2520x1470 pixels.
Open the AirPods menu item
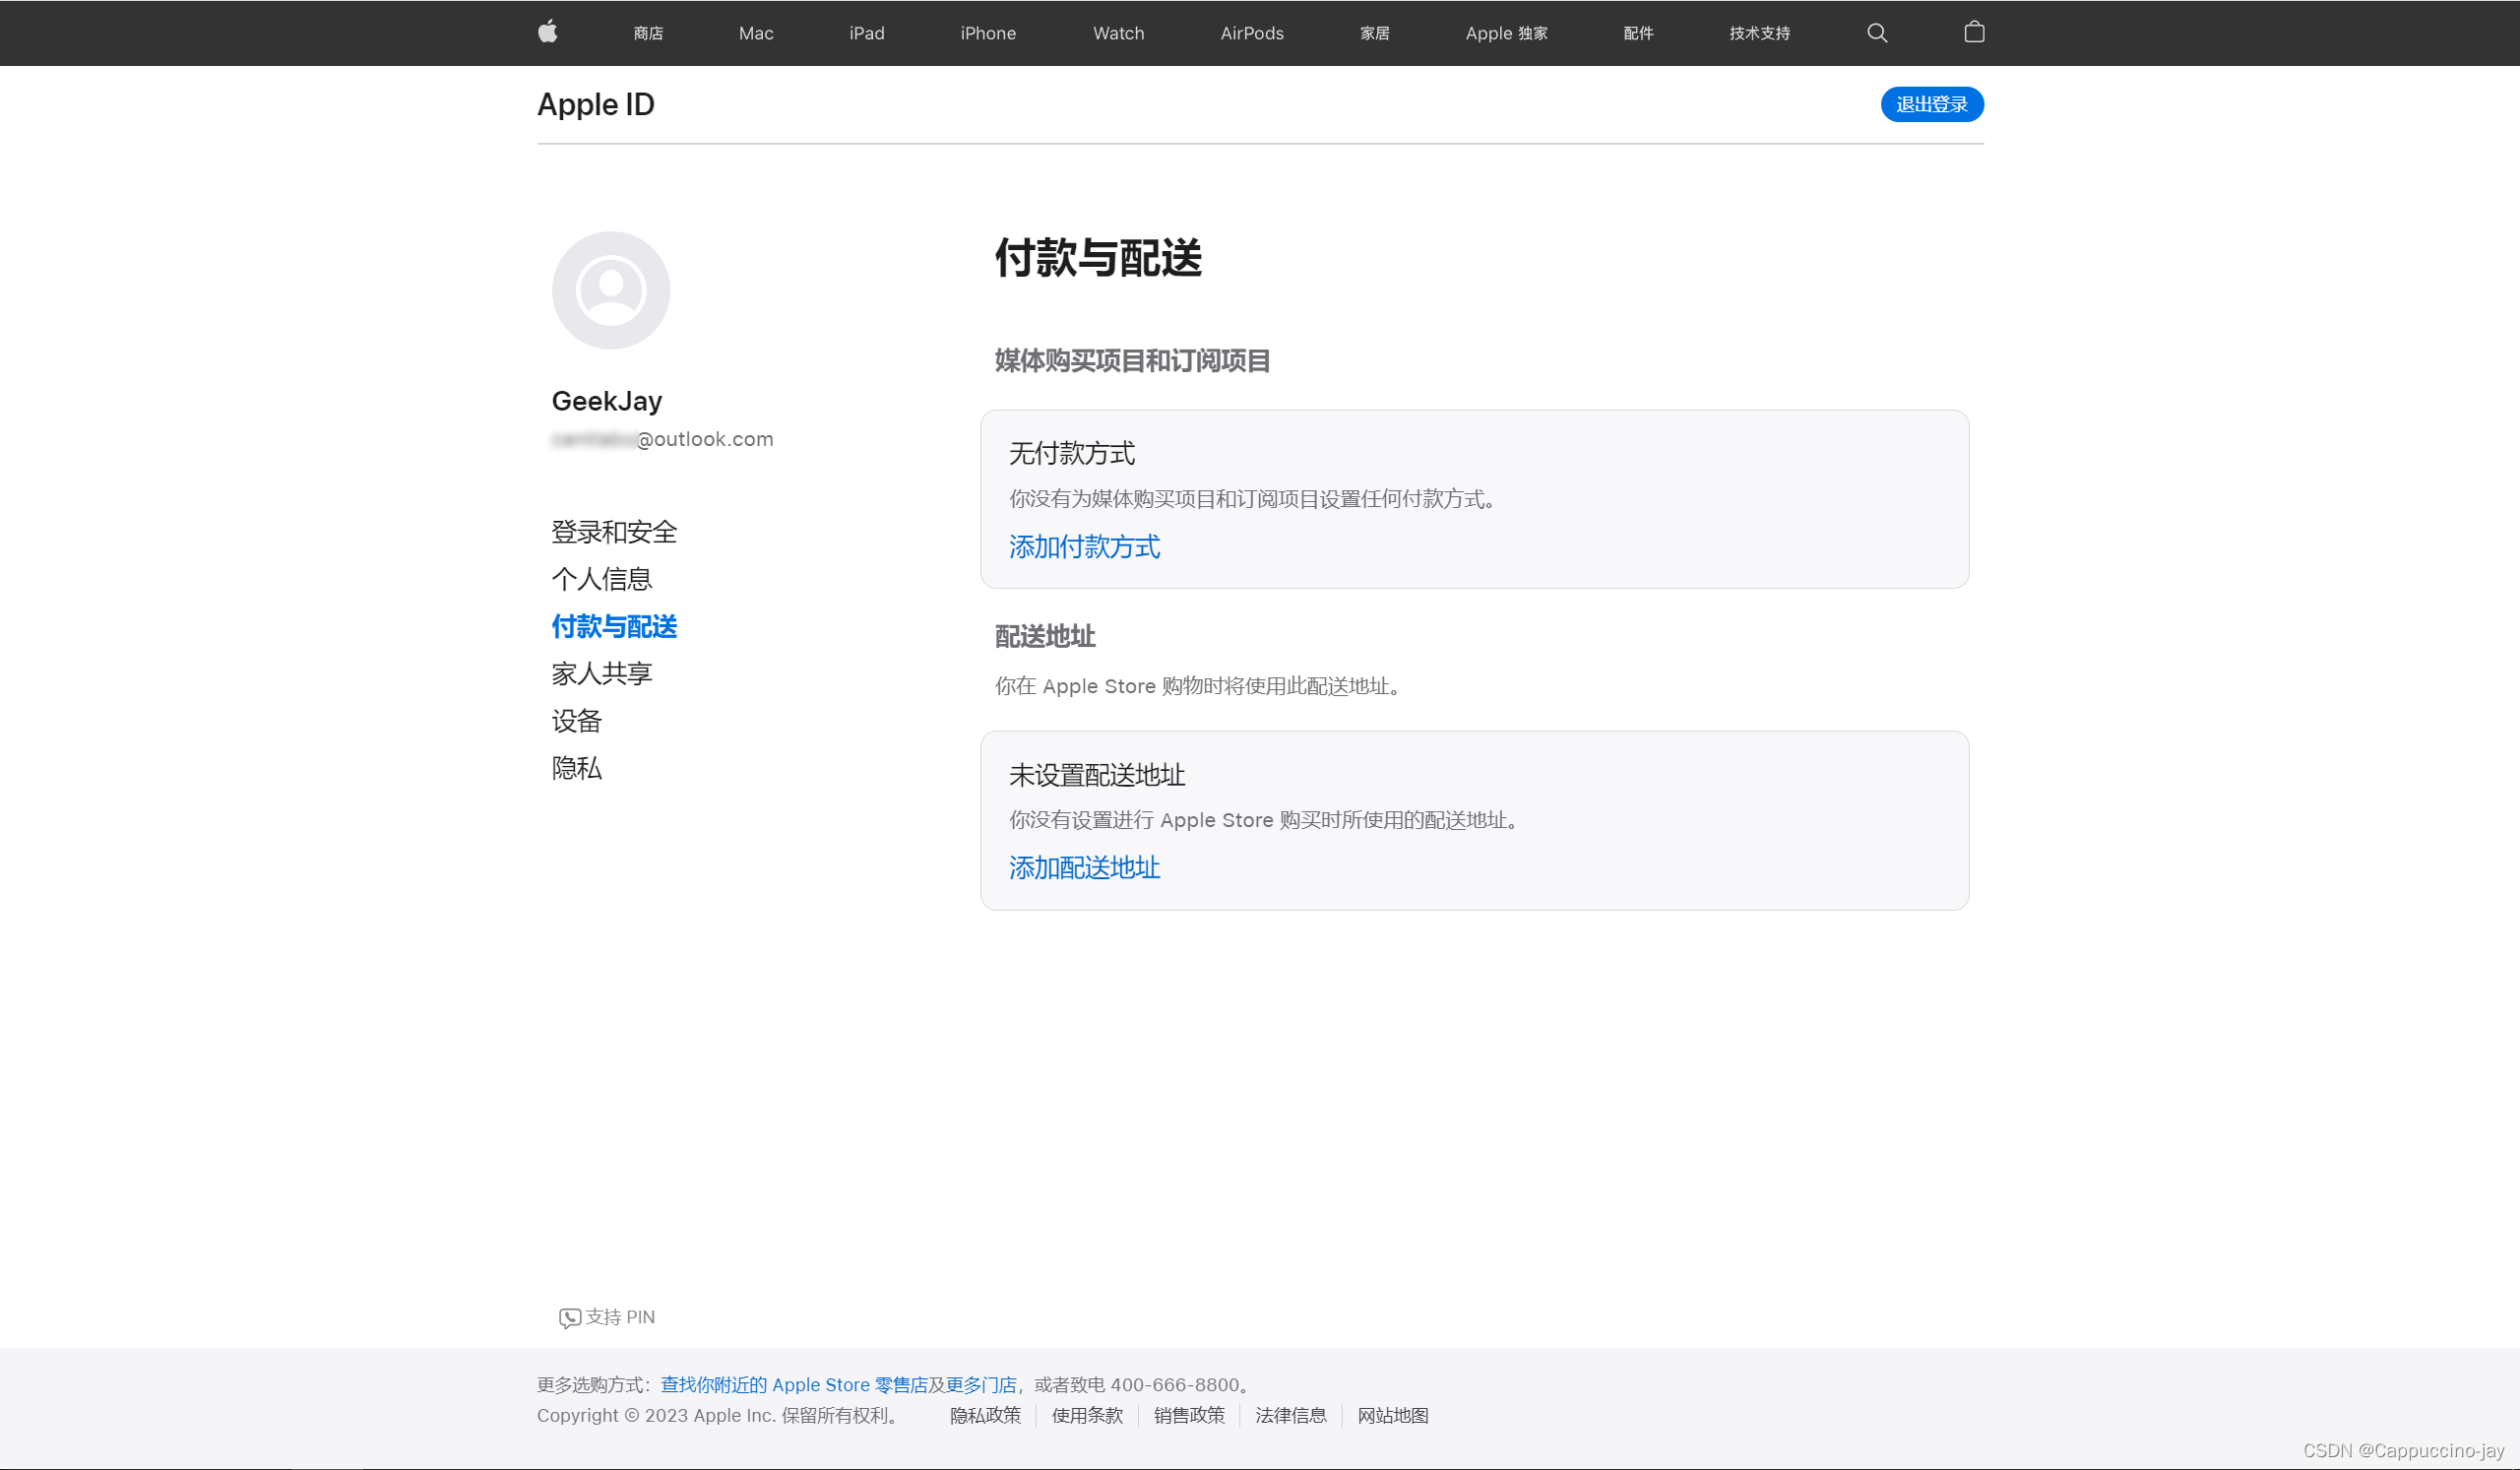pyautogui.click(x=1252, y=33)
